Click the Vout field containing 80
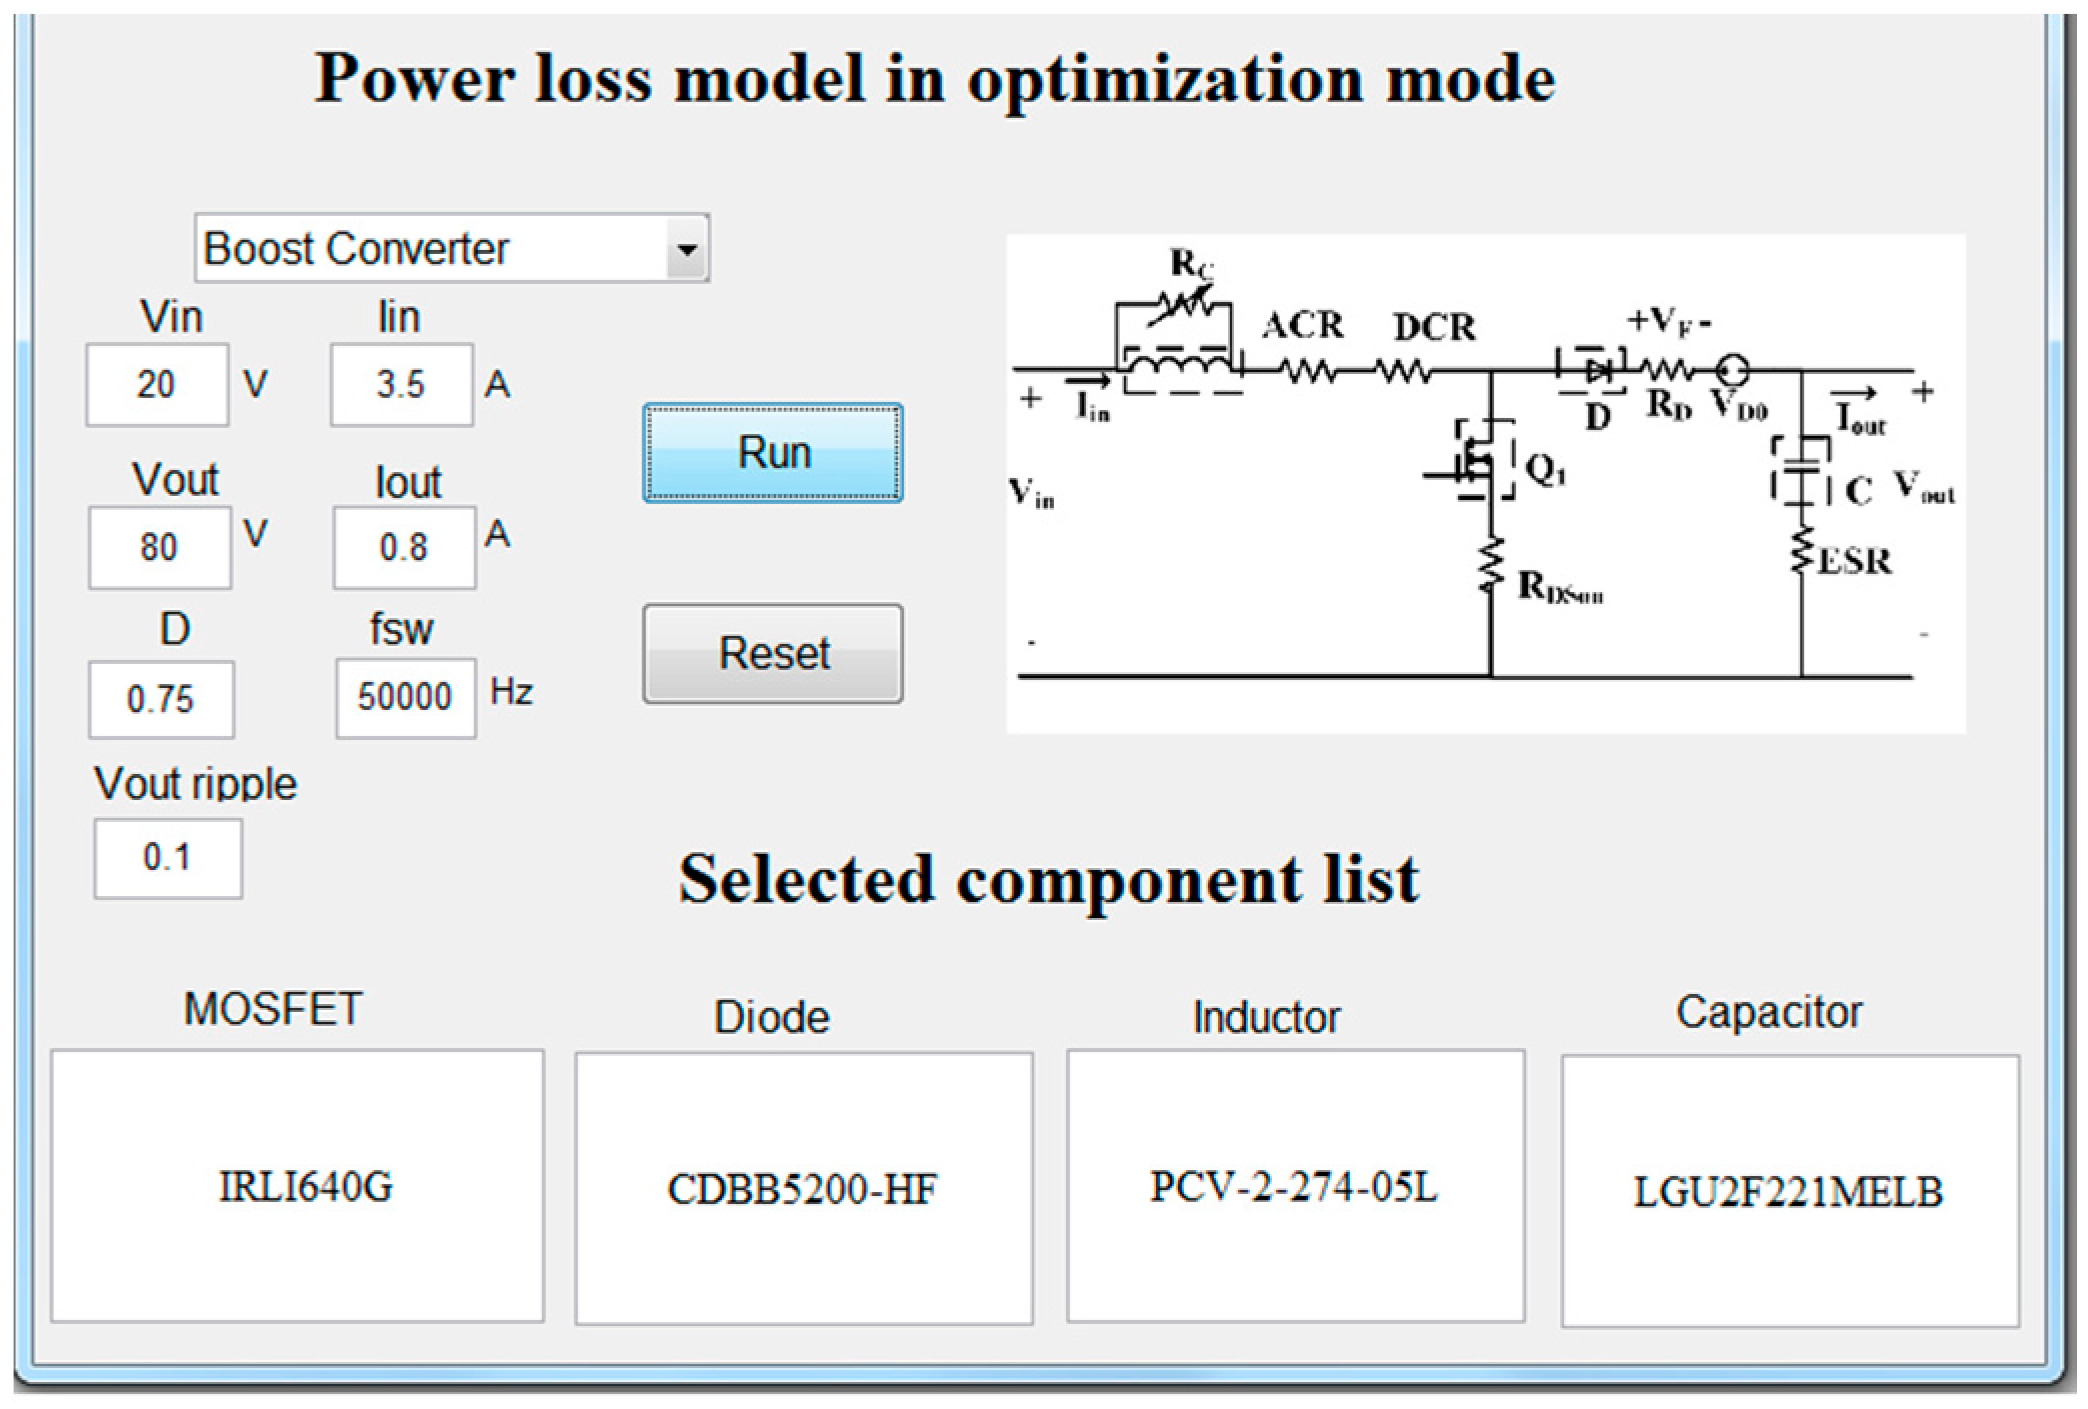 tap(159, 548)
